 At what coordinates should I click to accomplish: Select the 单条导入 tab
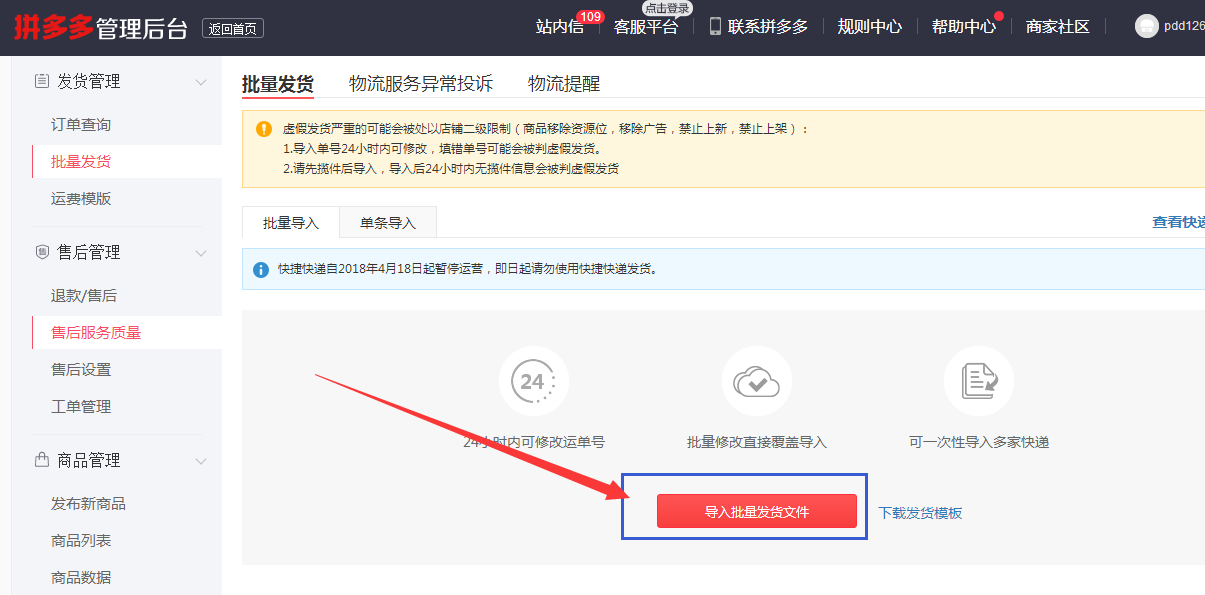388,223
